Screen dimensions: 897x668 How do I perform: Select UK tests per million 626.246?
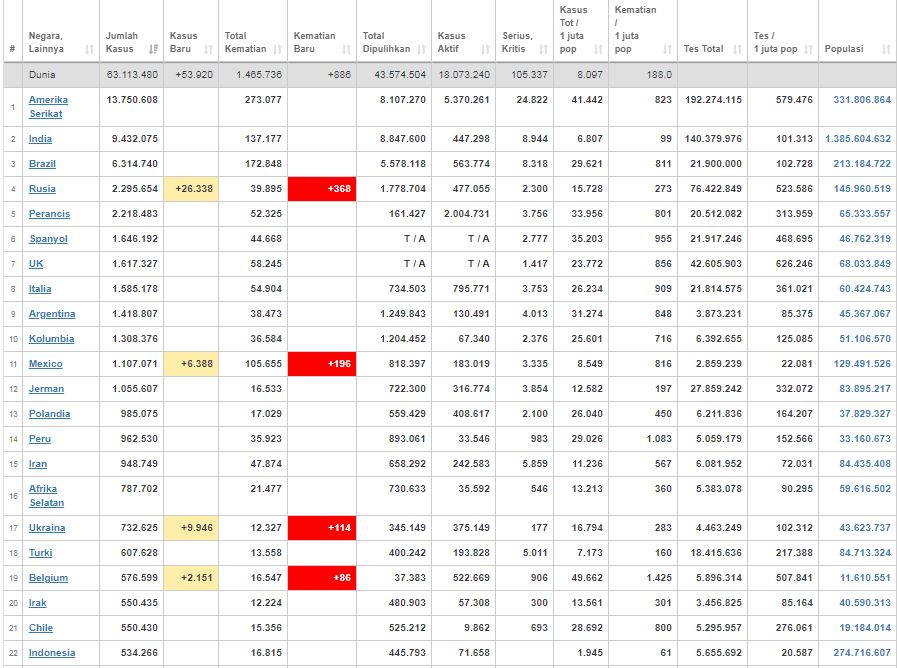794,264
